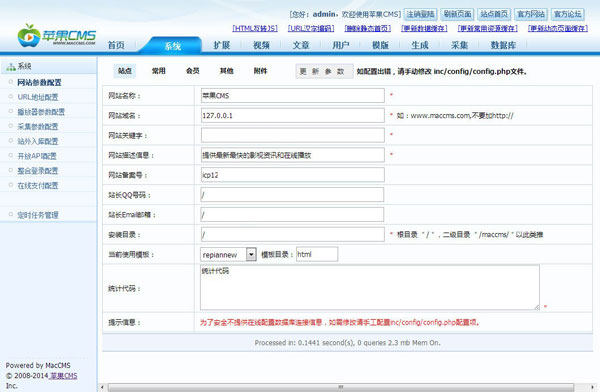
Task: Click the 官方论坛 button
Action: pos(568,15)
